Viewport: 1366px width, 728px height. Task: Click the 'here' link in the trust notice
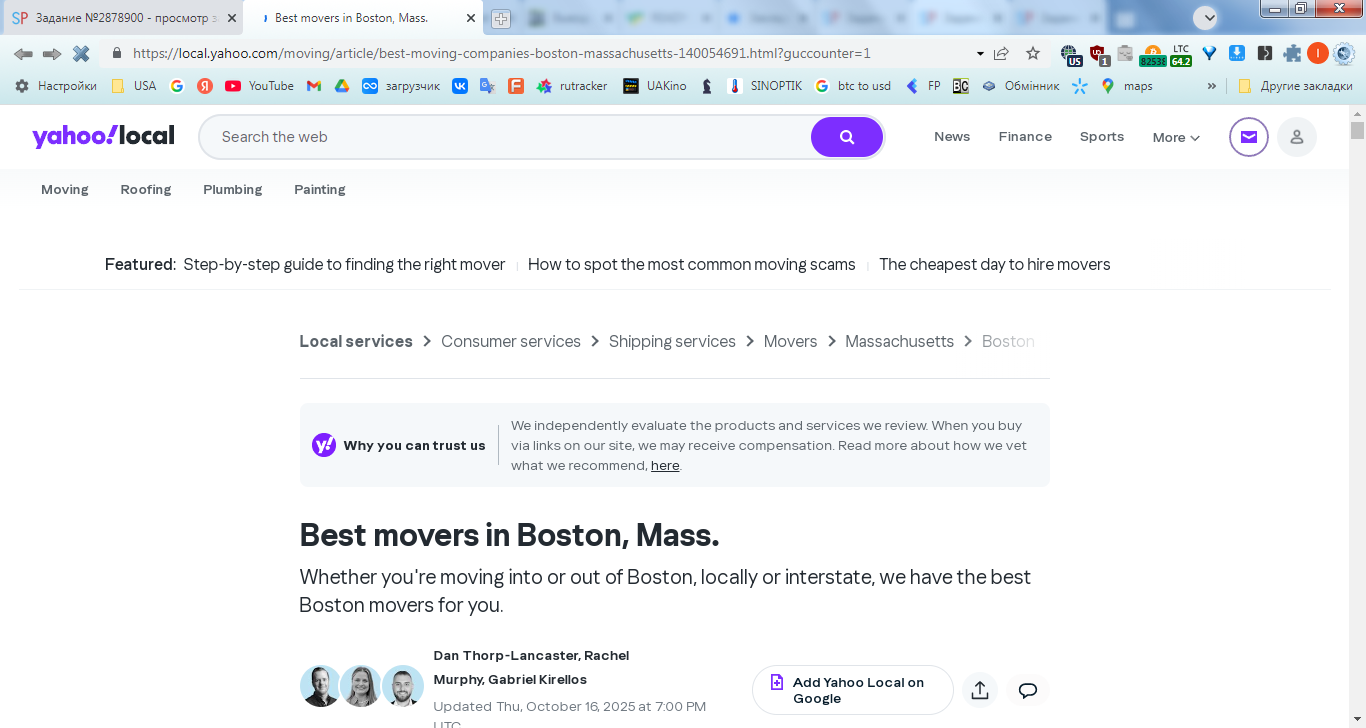pos(665,466)
